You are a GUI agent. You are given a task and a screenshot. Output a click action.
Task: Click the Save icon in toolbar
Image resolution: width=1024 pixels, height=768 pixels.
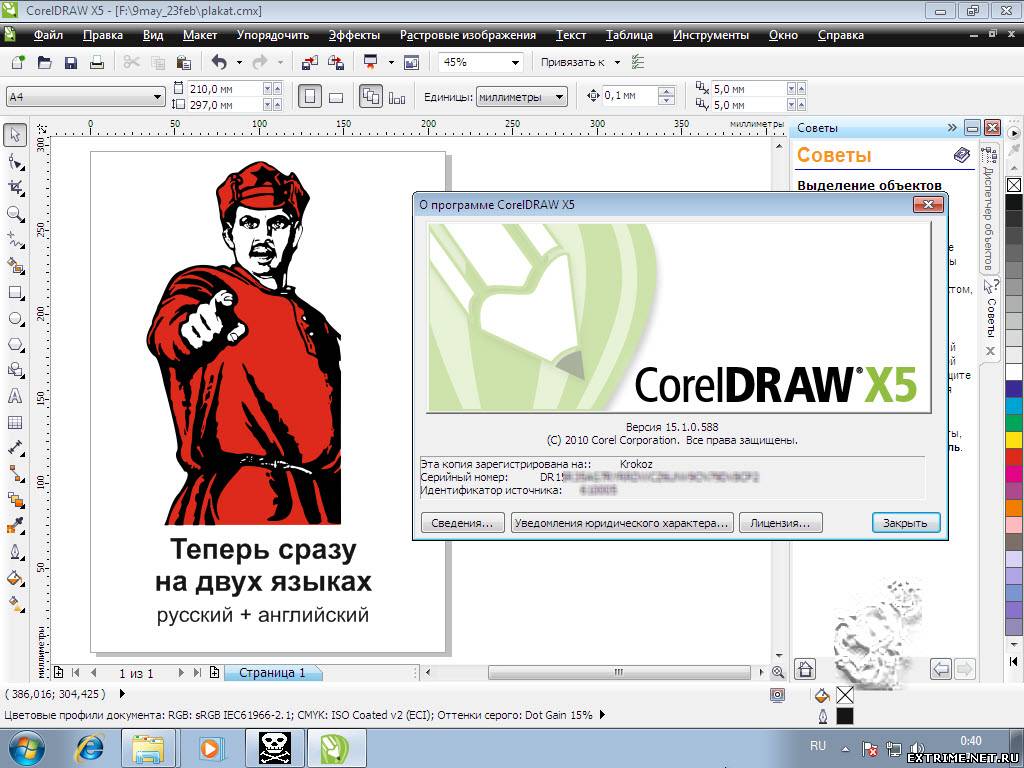point(71,62)
